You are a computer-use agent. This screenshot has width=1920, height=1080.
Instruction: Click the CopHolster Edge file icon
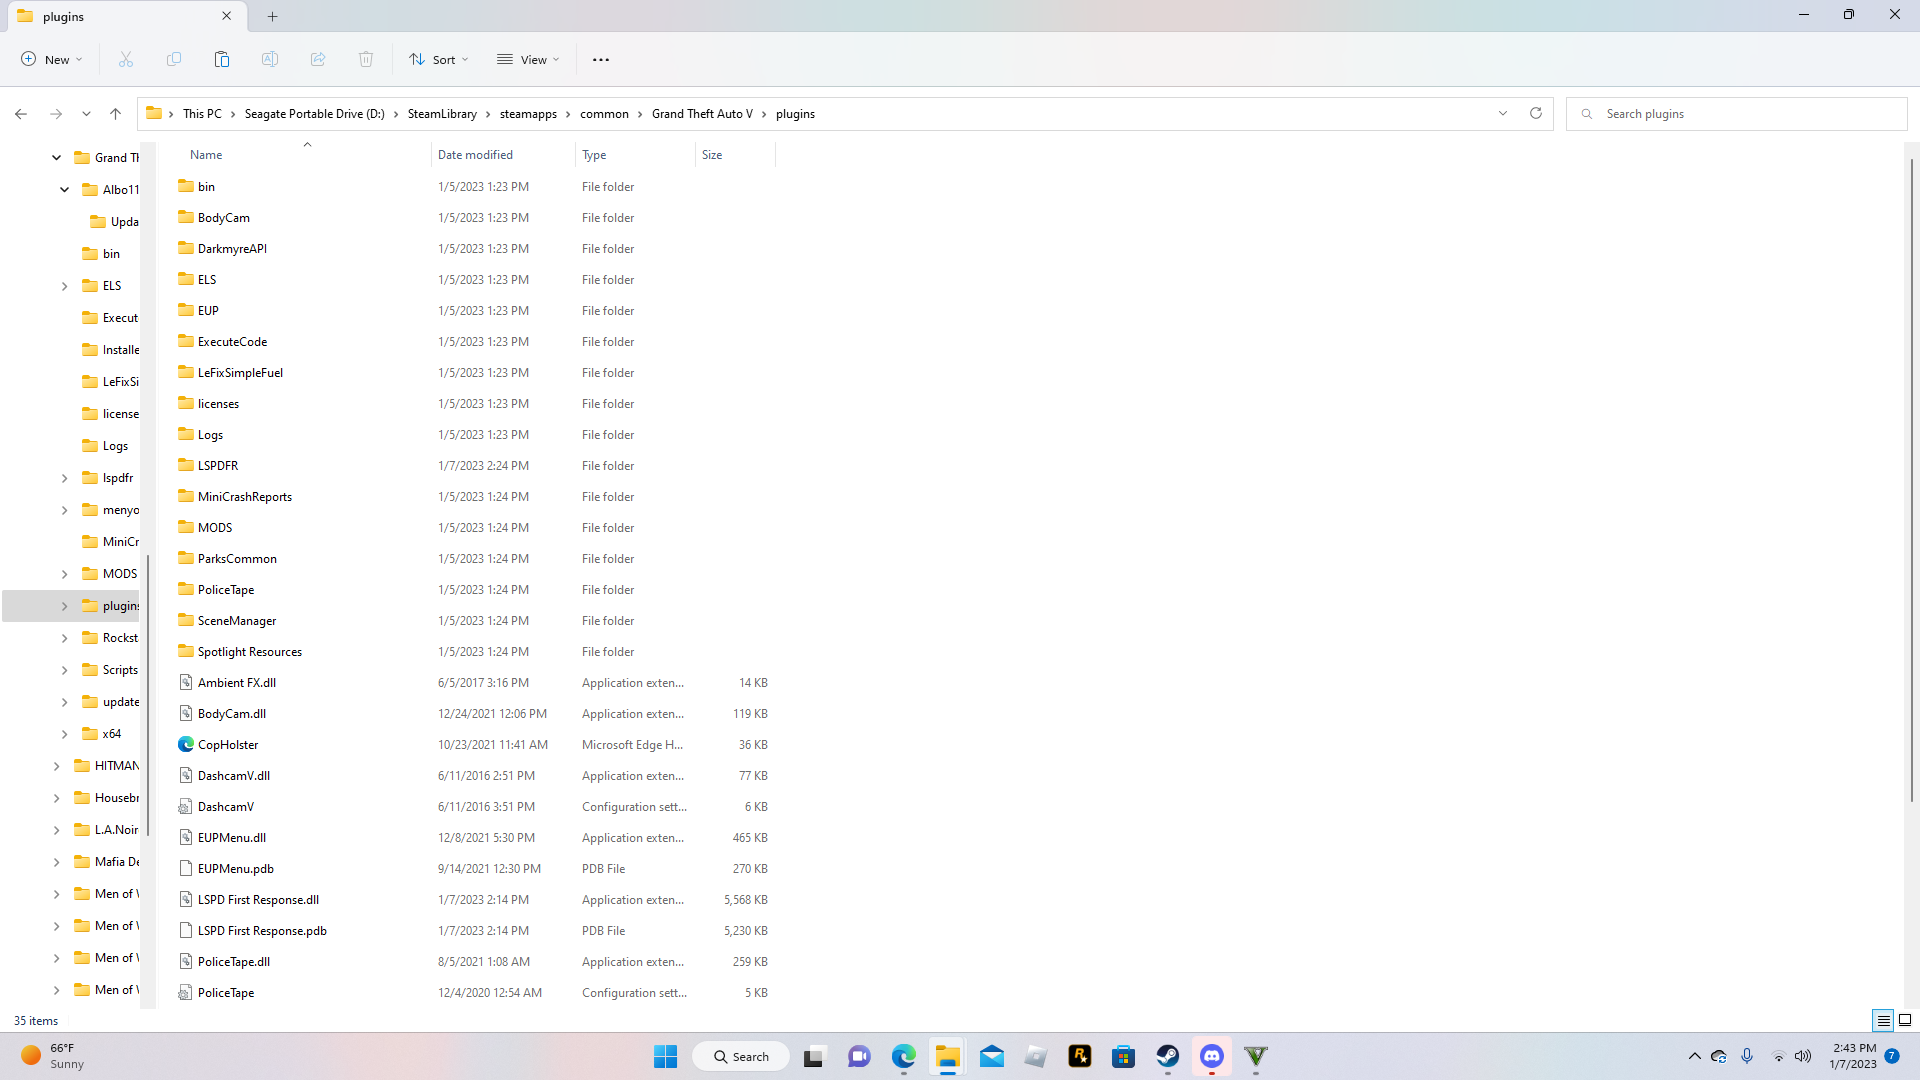[x=186, y=745]
